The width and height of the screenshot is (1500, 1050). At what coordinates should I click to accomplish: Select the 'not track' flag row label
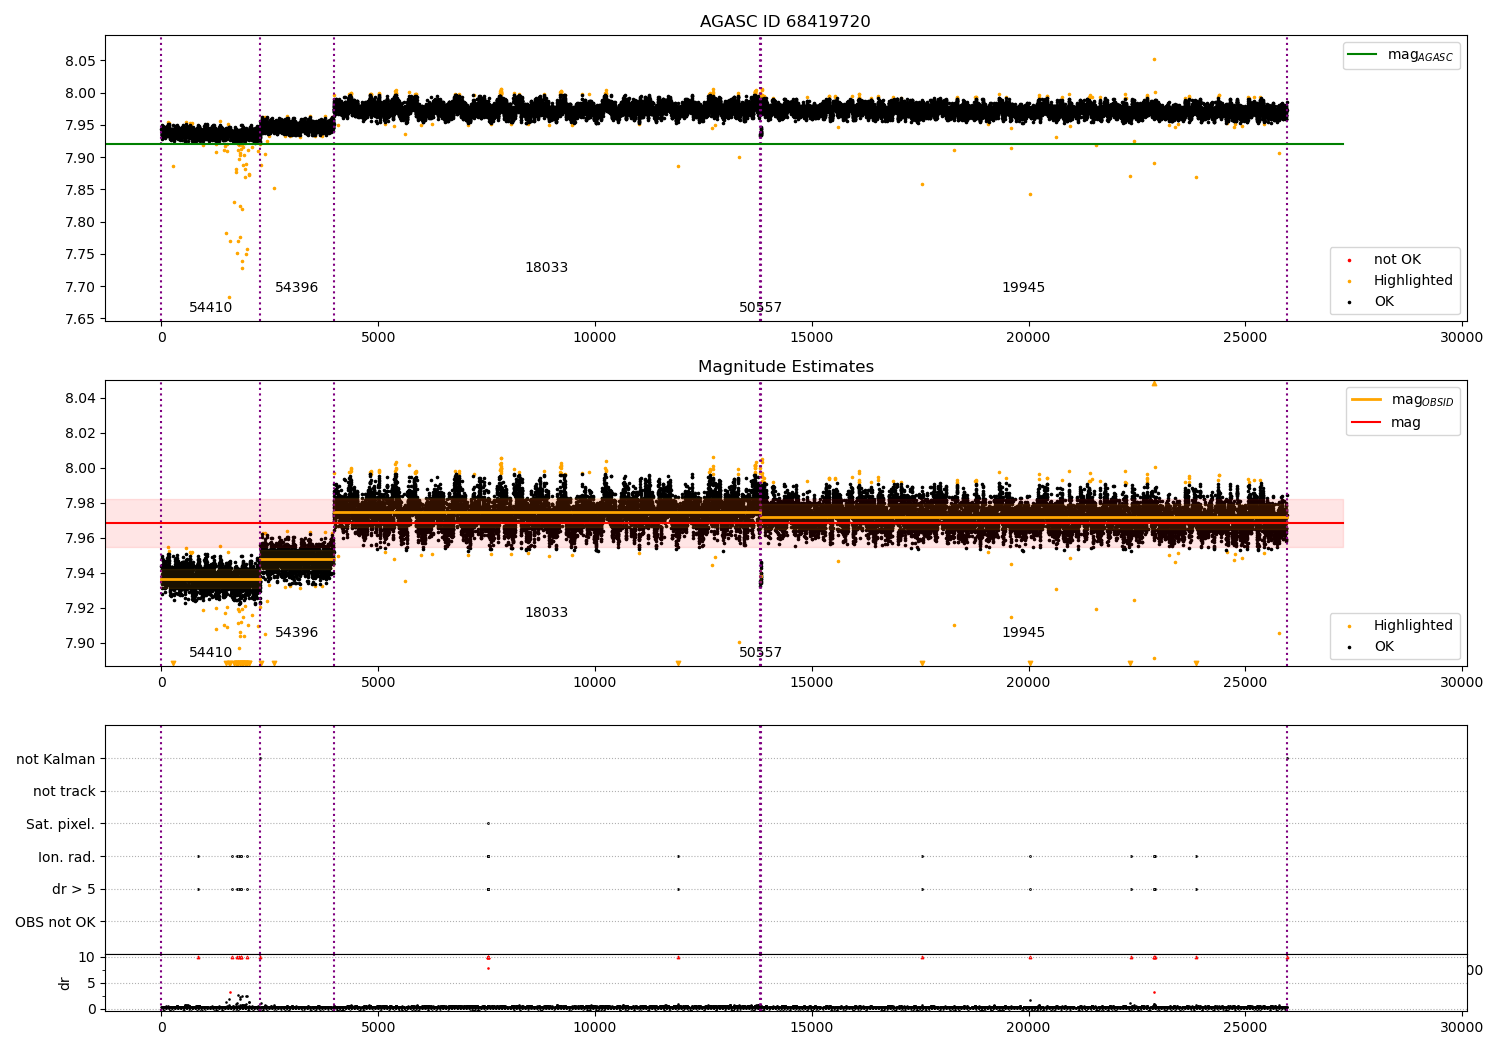[x=64, y=792]
